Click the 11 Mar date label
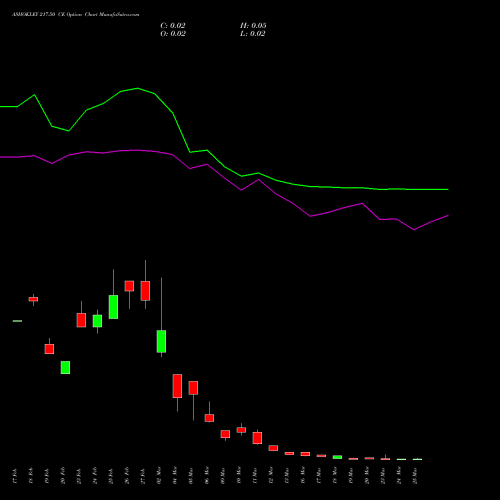Viewport: 500px width, 500px height. click(255, 475)
